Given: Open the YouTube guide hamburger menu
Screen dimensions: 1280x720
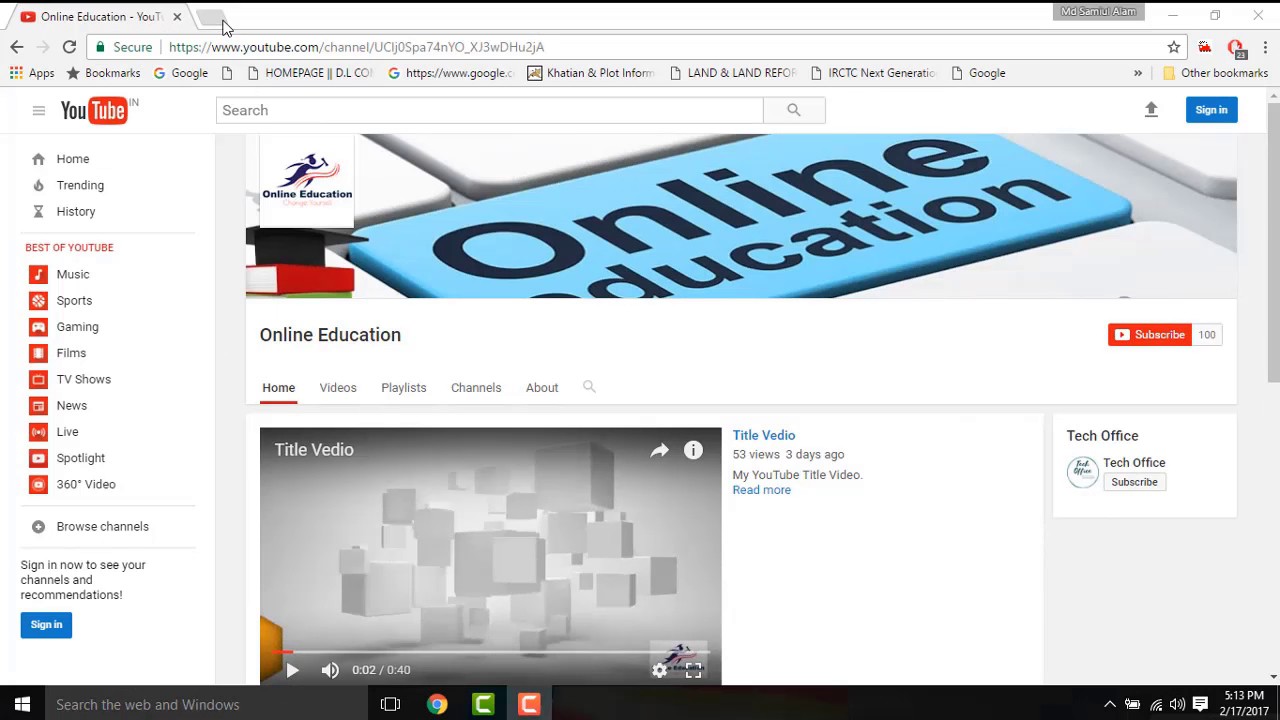Looking at the screenshot, I should (39, 111).
